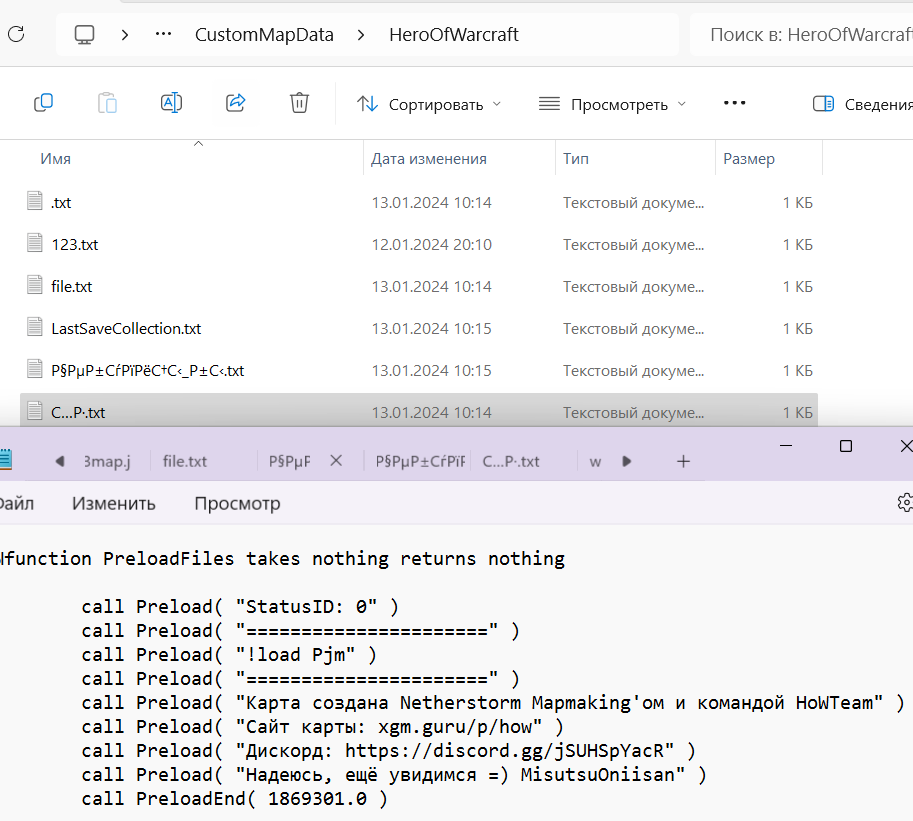Select the LastSaveCollection.txt file
Image resolution: width=913 pixels, height=821 pixels.
[126, 328]
